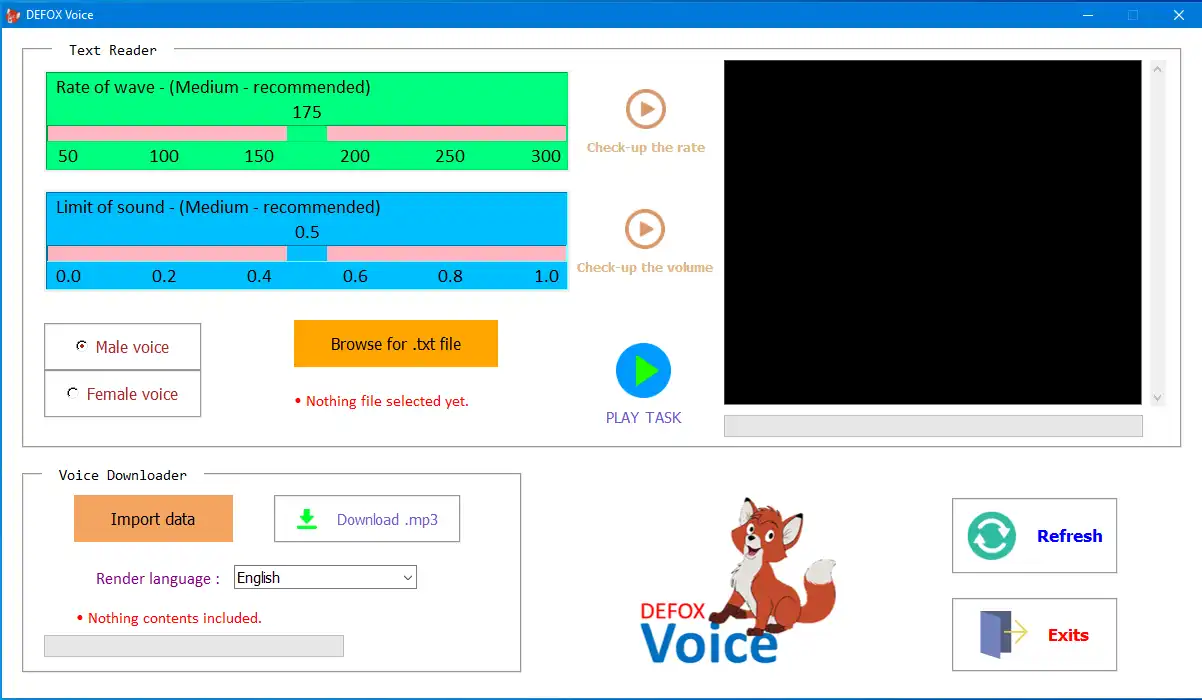Click the 0.5 volume value

click(307, 232)
